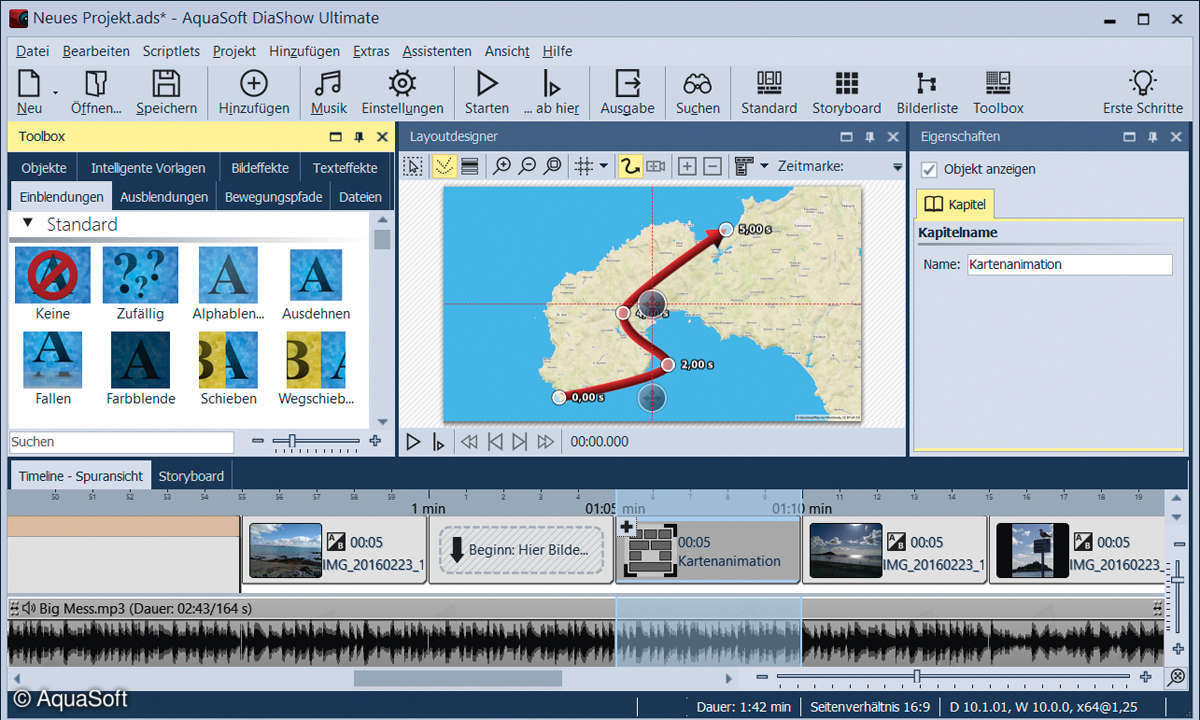
Task: Jump to next item in Layoutdesigner preview
Action: click(x=519, y=441)
